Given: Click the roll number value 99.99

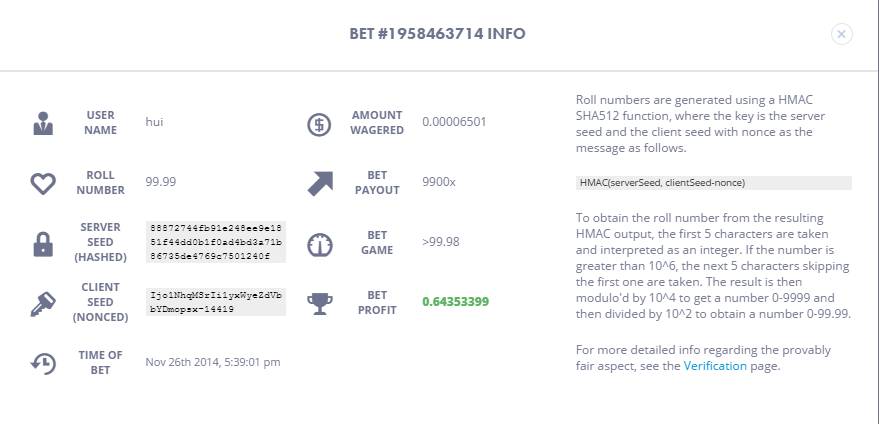Looking at the screenshot, I should point(160,182).
